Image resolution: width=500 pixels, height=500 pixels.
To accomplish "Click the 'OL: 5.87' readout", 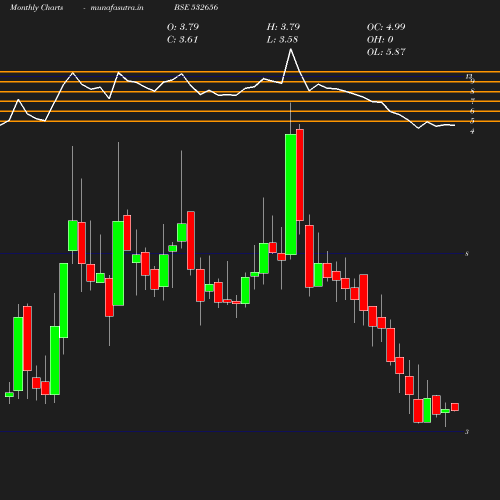I will tap(386, 52).
